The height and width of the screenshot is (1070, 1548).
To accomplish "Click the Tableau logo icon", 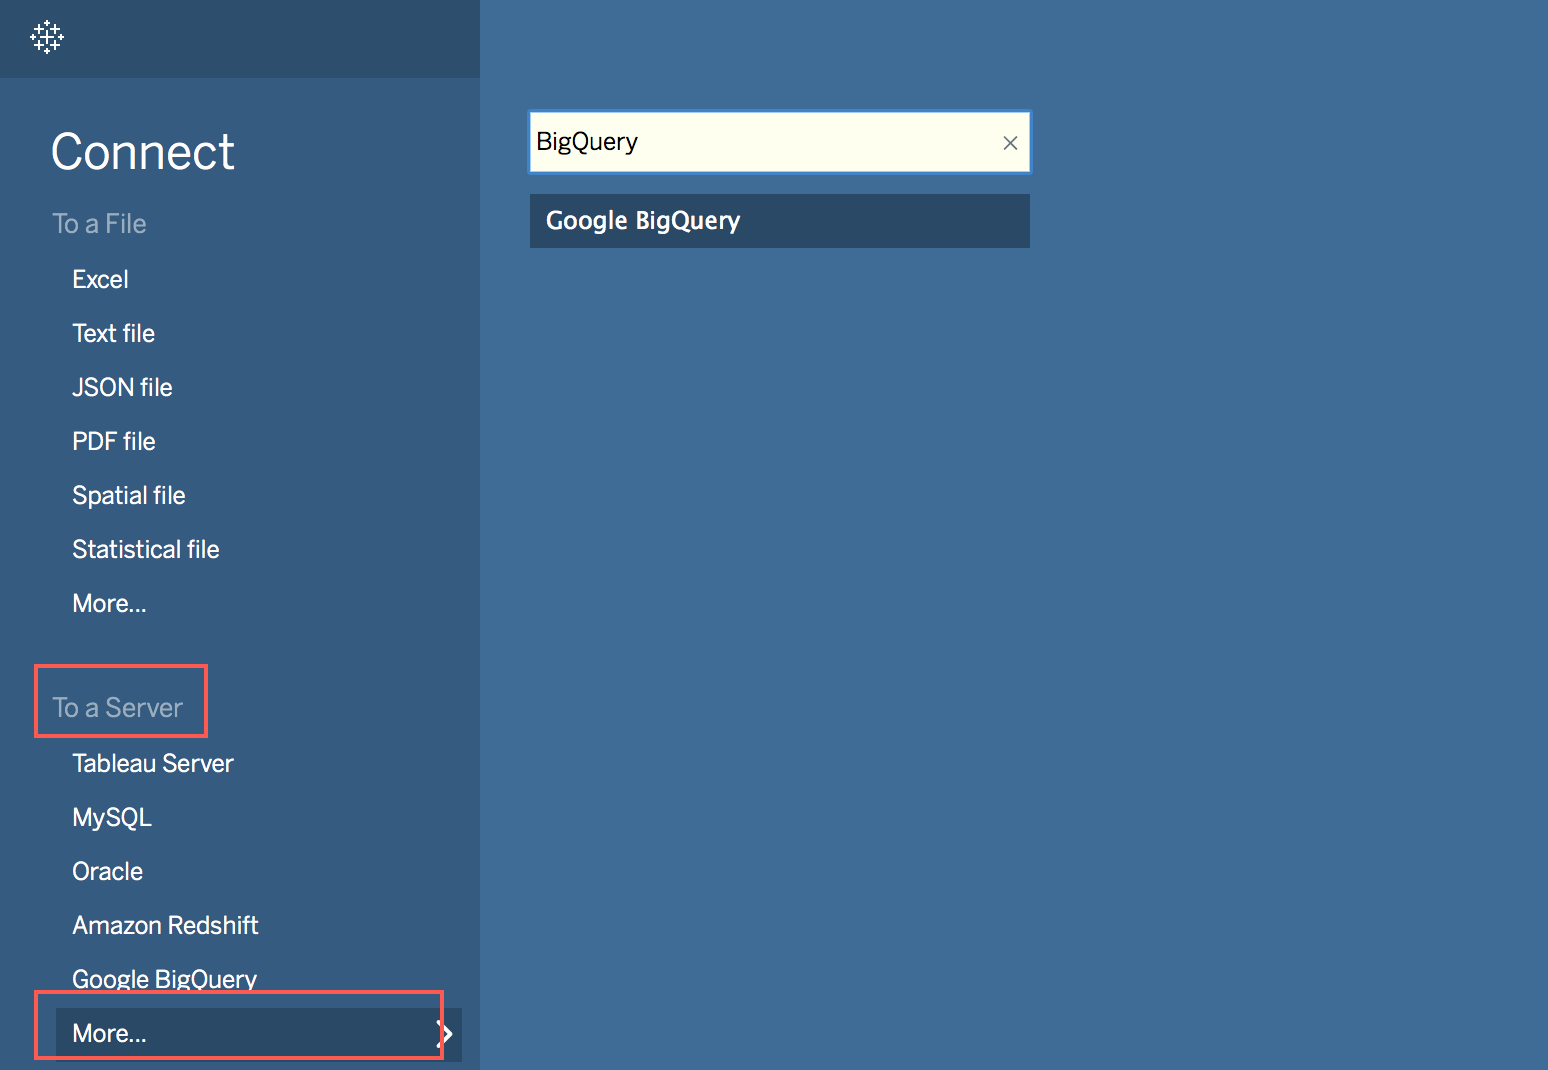I will [47, 37].
